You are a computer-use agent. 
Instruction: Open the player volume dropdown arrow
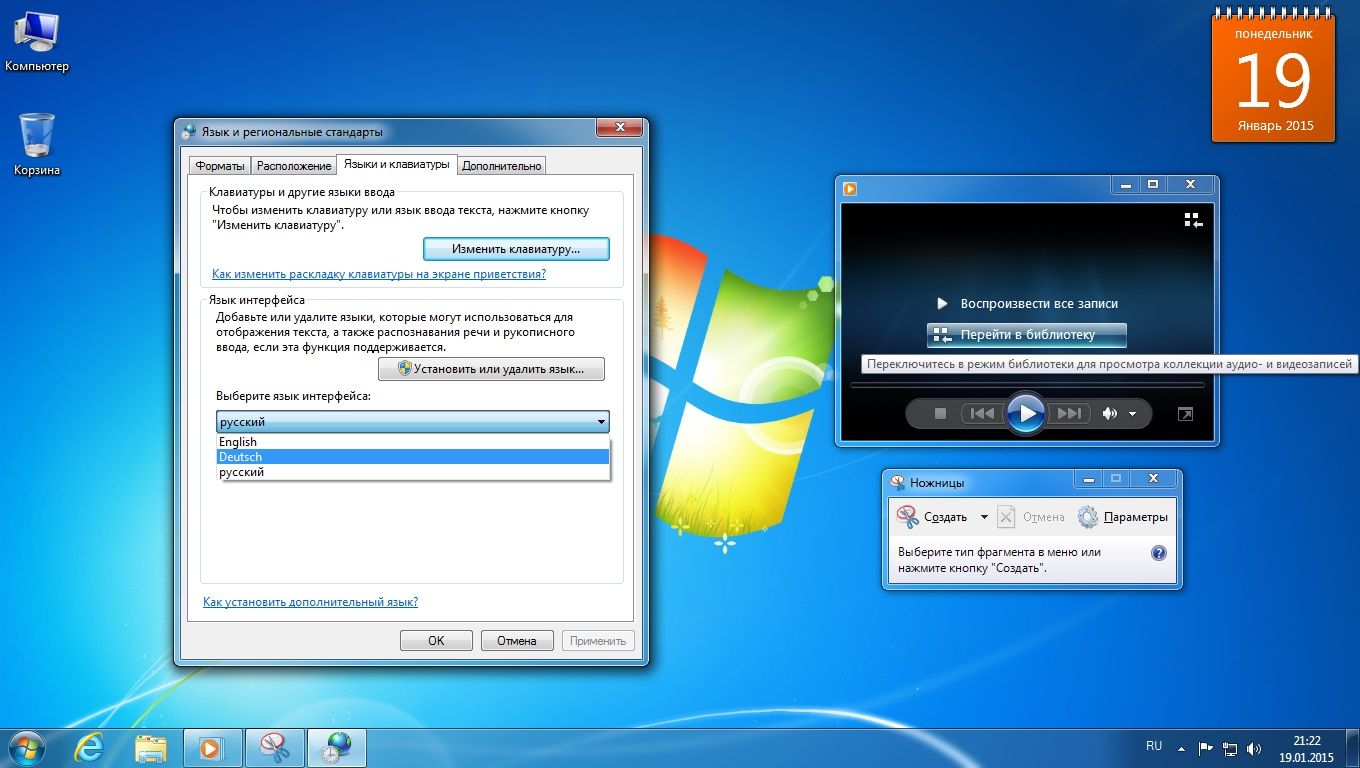pyautogui.click(x=1133, y=414)
